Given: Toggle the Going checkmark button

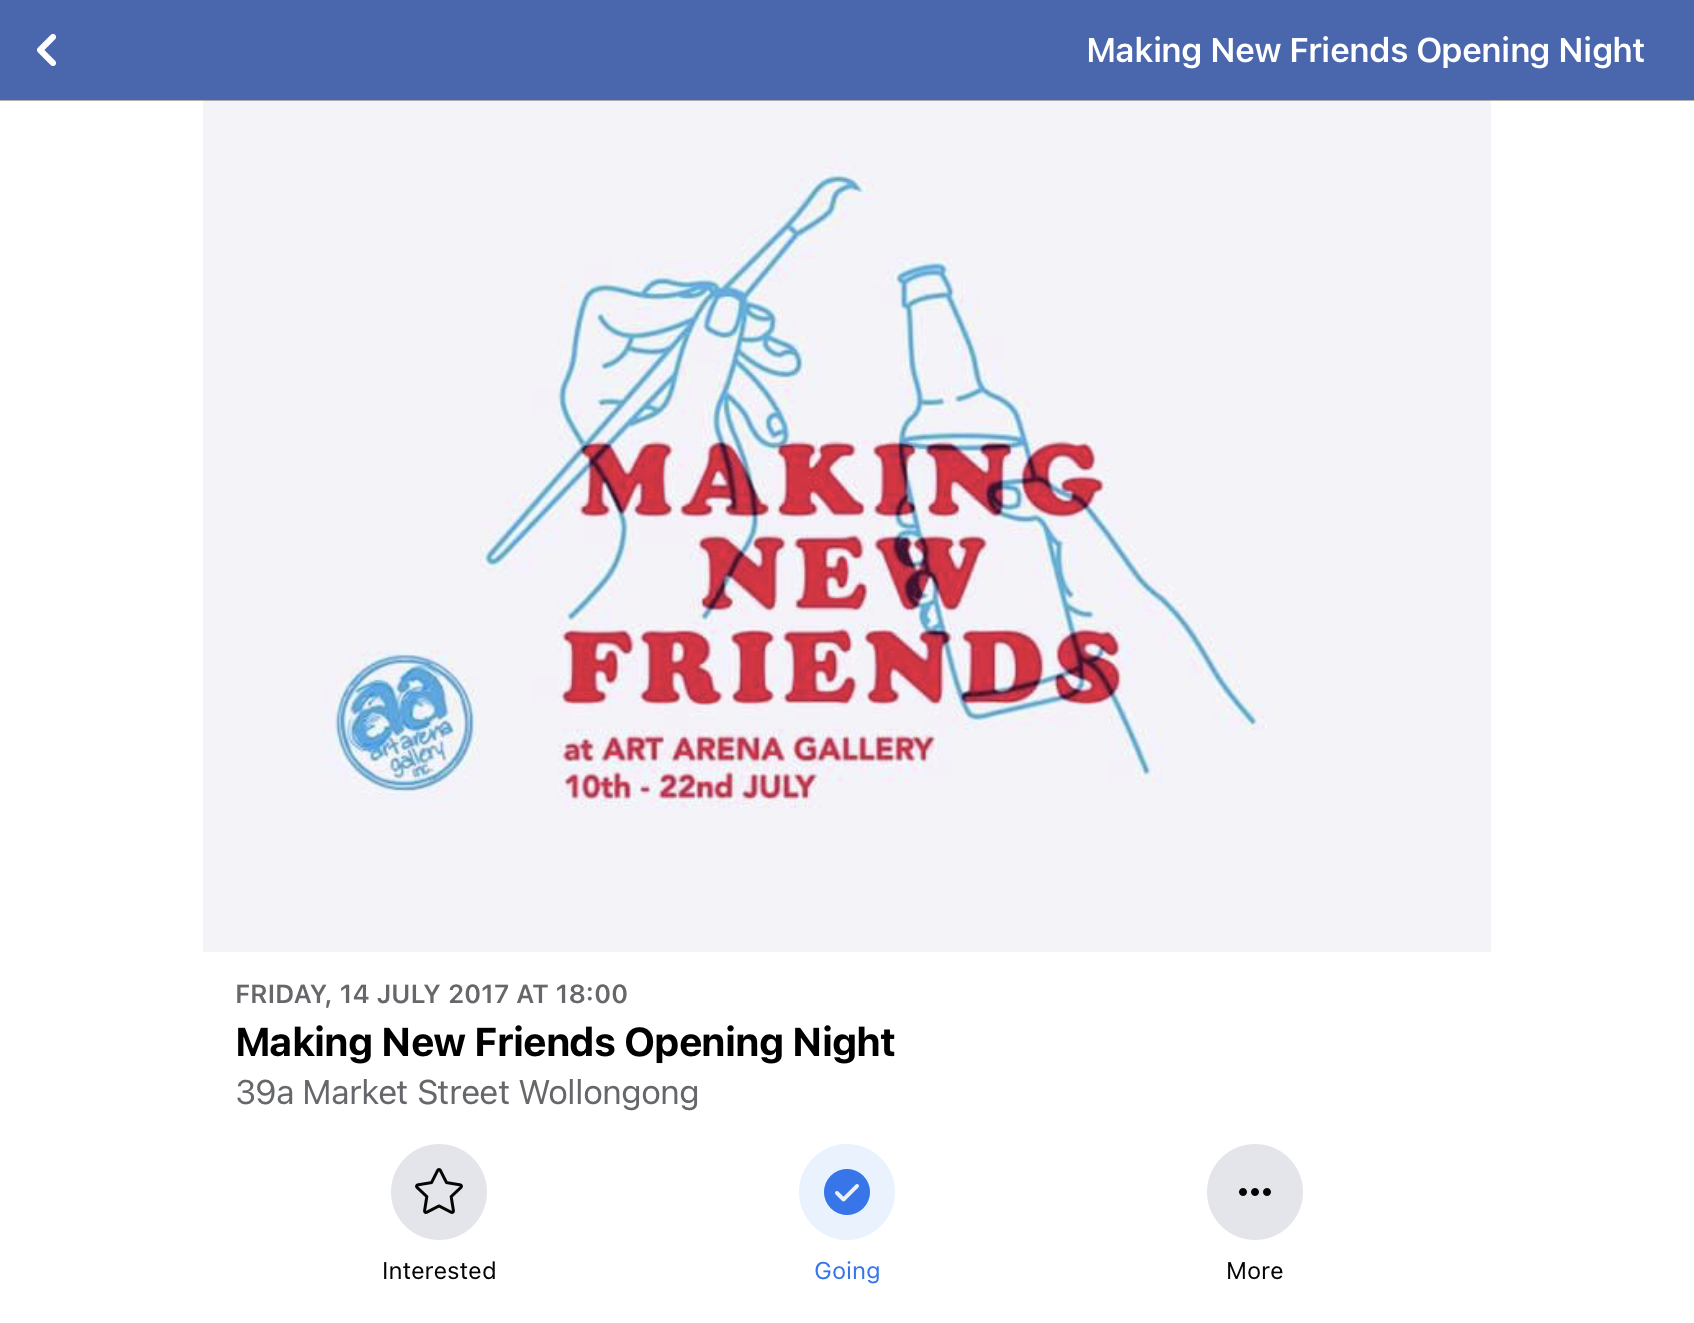Looking at the screenshot, I should [x=847, y=1192].
